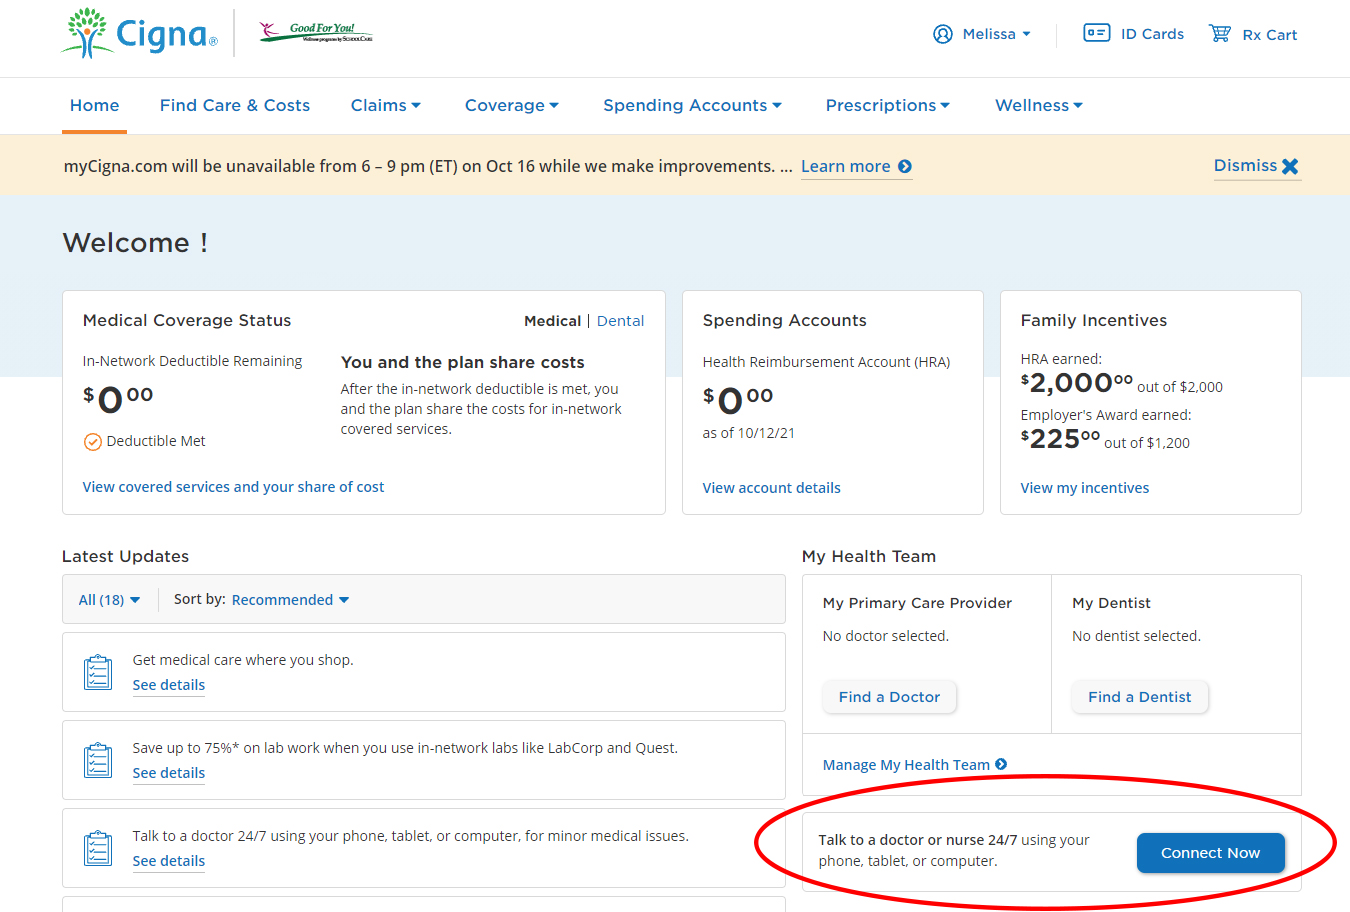Click the Rx Cart text link

[1269, 35]
